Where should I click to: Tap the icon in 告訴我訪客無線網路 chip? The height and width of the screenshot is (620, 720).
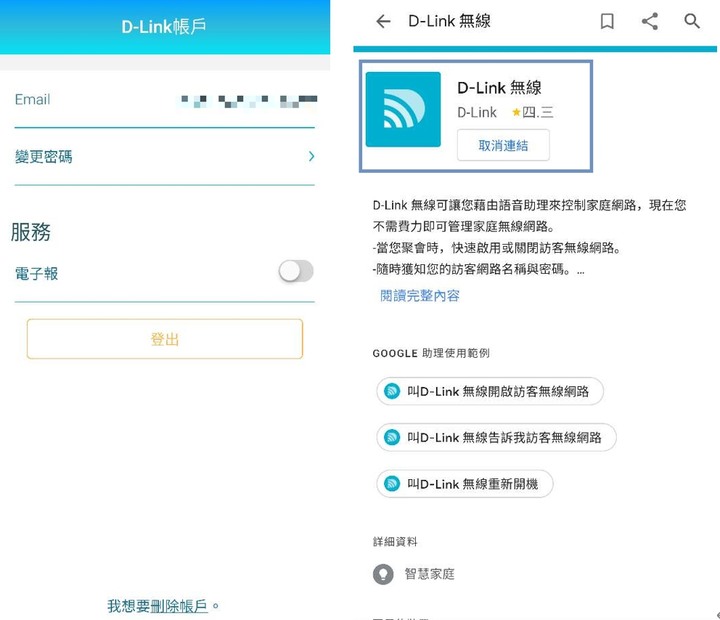coord(392,437)
